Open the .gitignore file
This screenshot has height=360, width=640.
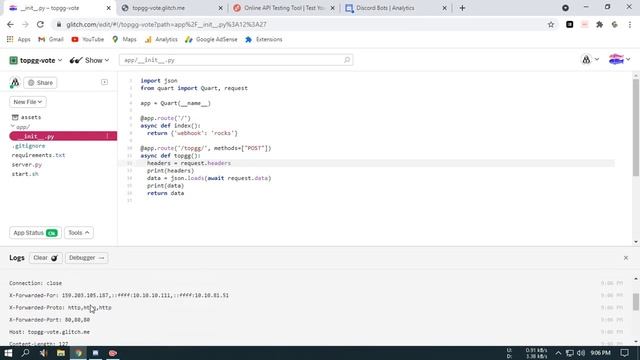point(29,146)
